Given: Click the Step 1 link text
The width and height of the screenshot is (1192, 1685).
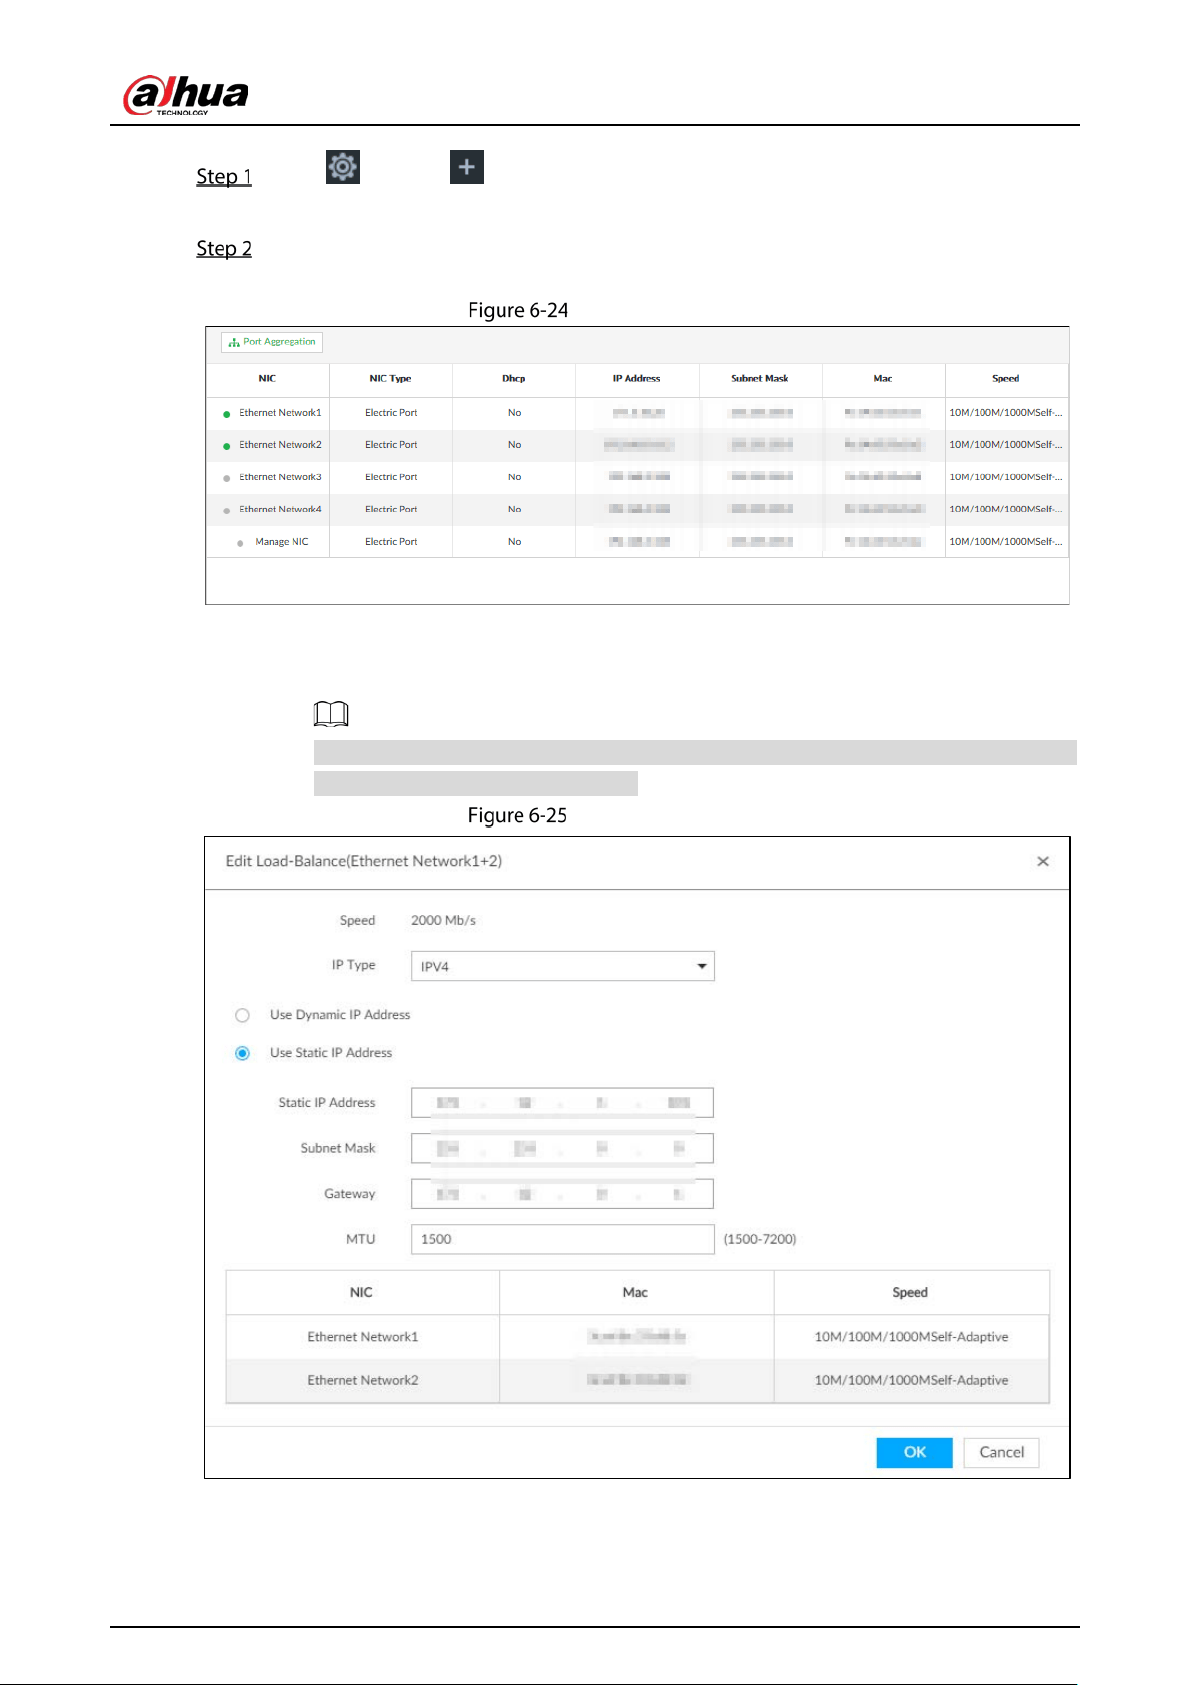Looking at the screenshot, I should pos(224,177).
